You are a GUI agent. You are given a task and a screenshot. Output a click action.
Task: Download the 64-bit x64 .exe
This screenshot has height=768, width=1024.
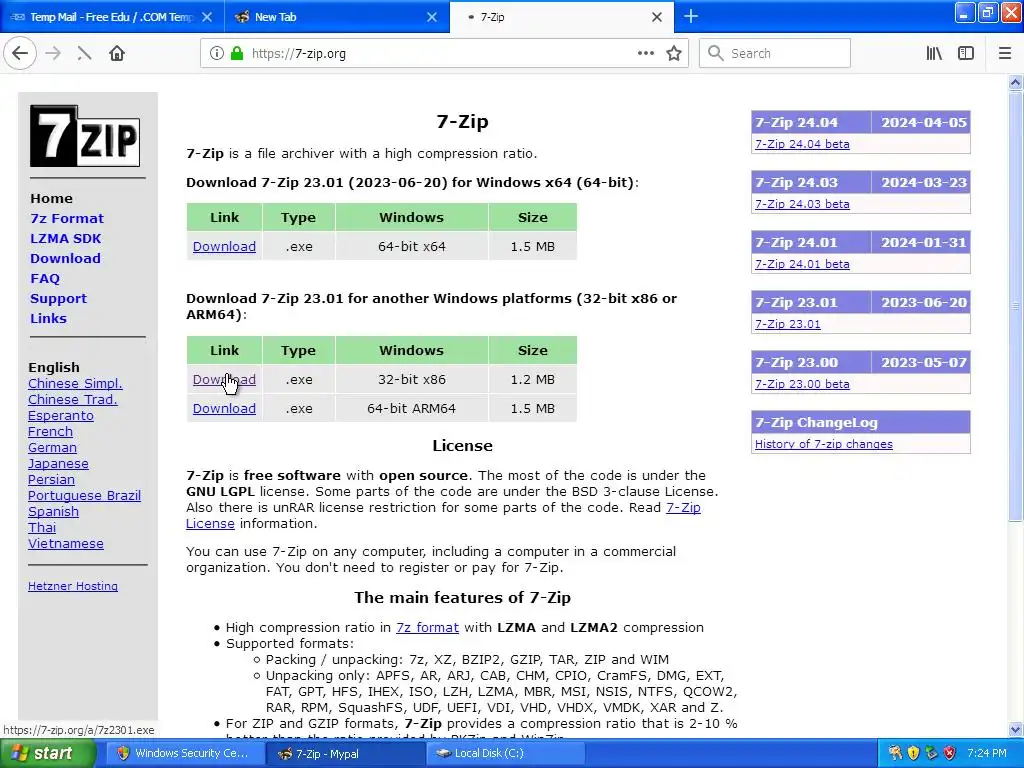pyautogui.click(x=224, y=247)
